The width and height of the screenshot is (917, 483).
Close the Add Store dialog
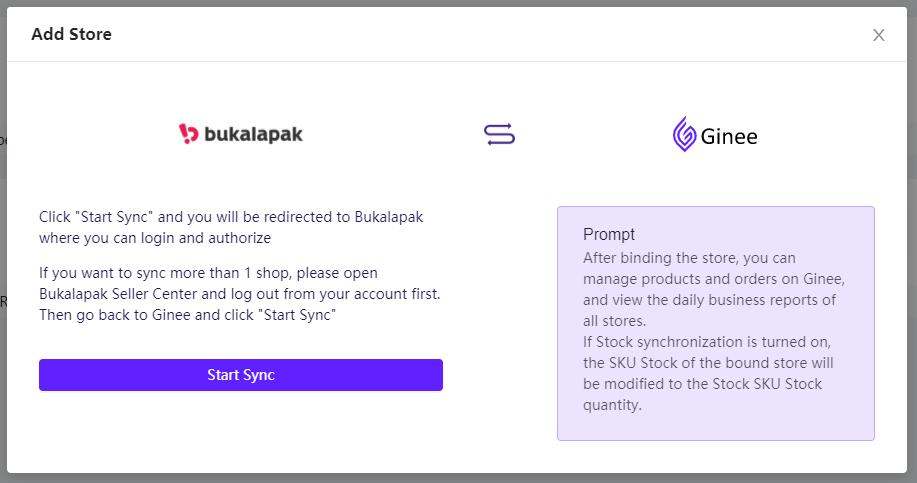(878, 35)
